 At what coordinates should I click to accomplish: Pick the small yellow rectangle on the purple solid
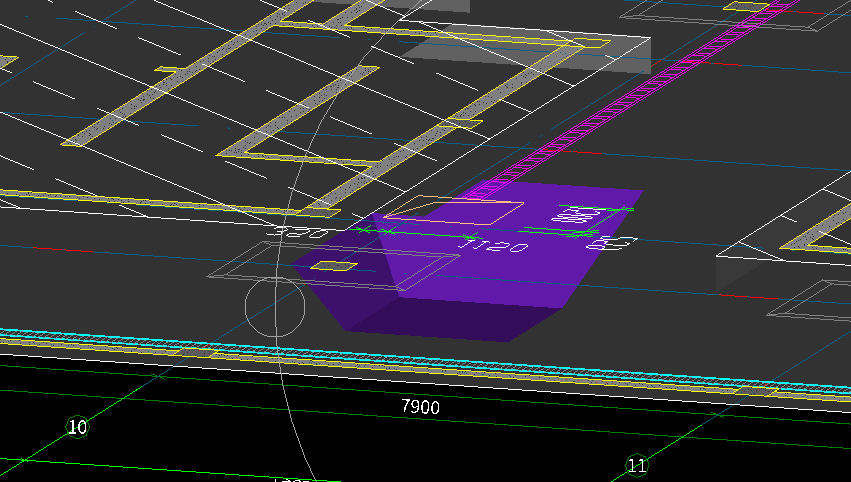tap(333, 266)
